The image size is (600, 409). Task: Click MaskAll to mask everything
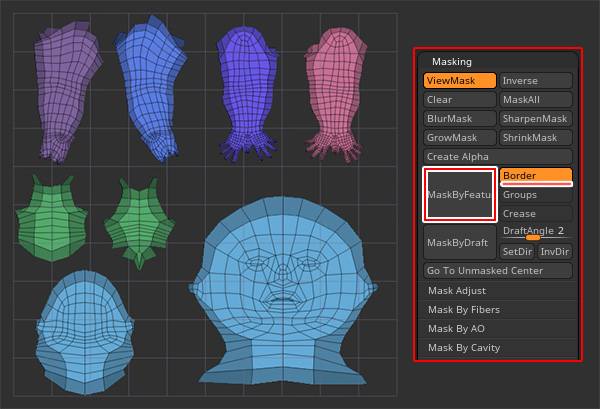[535, 100]
